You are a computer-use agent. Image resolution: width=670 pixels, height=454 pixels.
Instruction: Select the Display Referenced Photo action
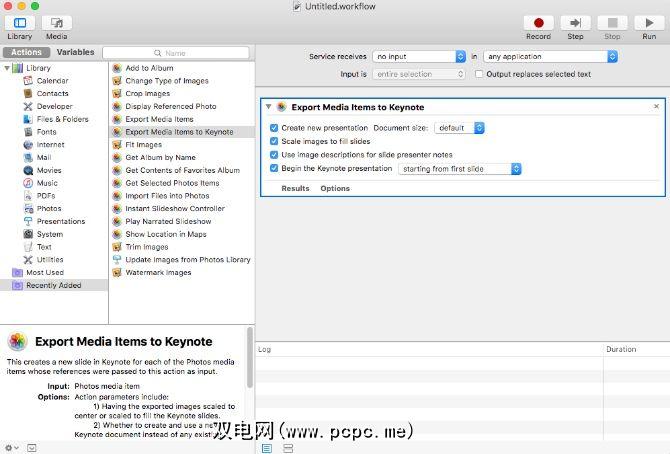(182, 106)
